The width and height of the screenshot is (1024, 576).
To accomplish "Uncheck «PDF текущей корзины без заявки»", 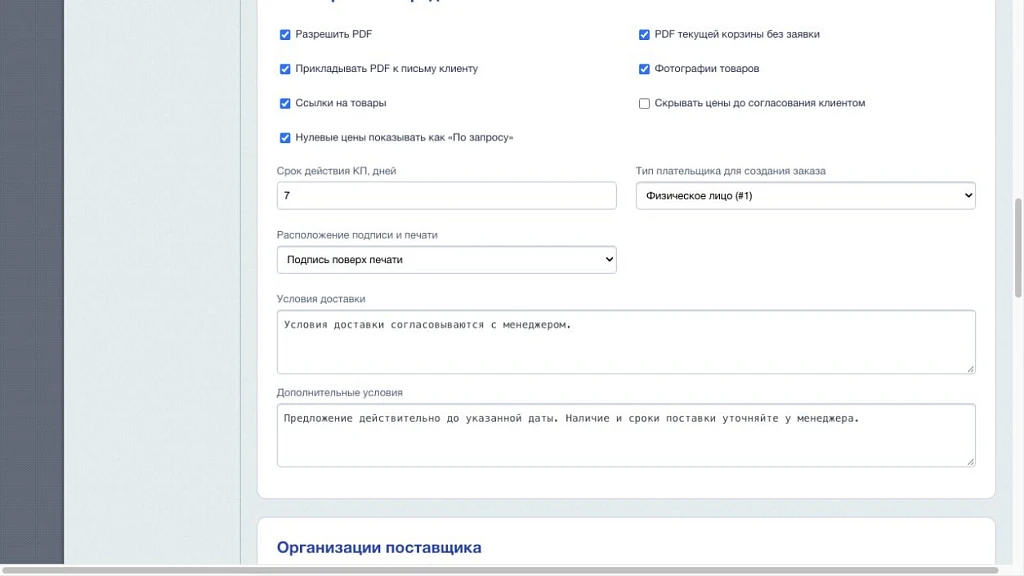I will pyautogui.click(x=644, y=35).
